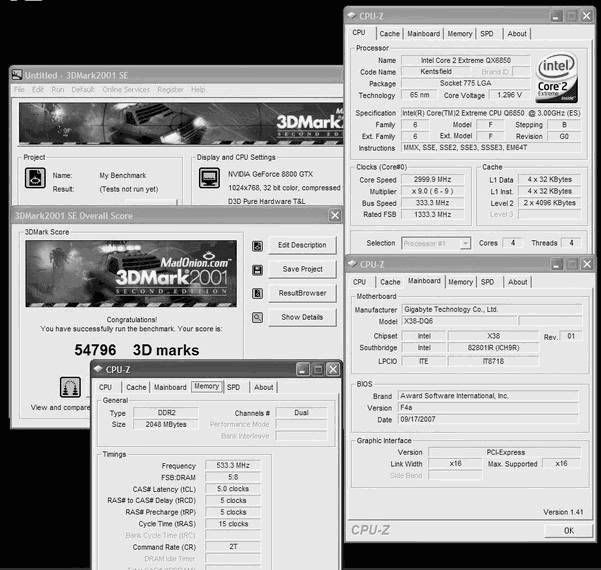The width and height of the screenshot is (601, 570).
Task: Select SPD tab in Memory CPU-Z window
Action: coord(233,388)
